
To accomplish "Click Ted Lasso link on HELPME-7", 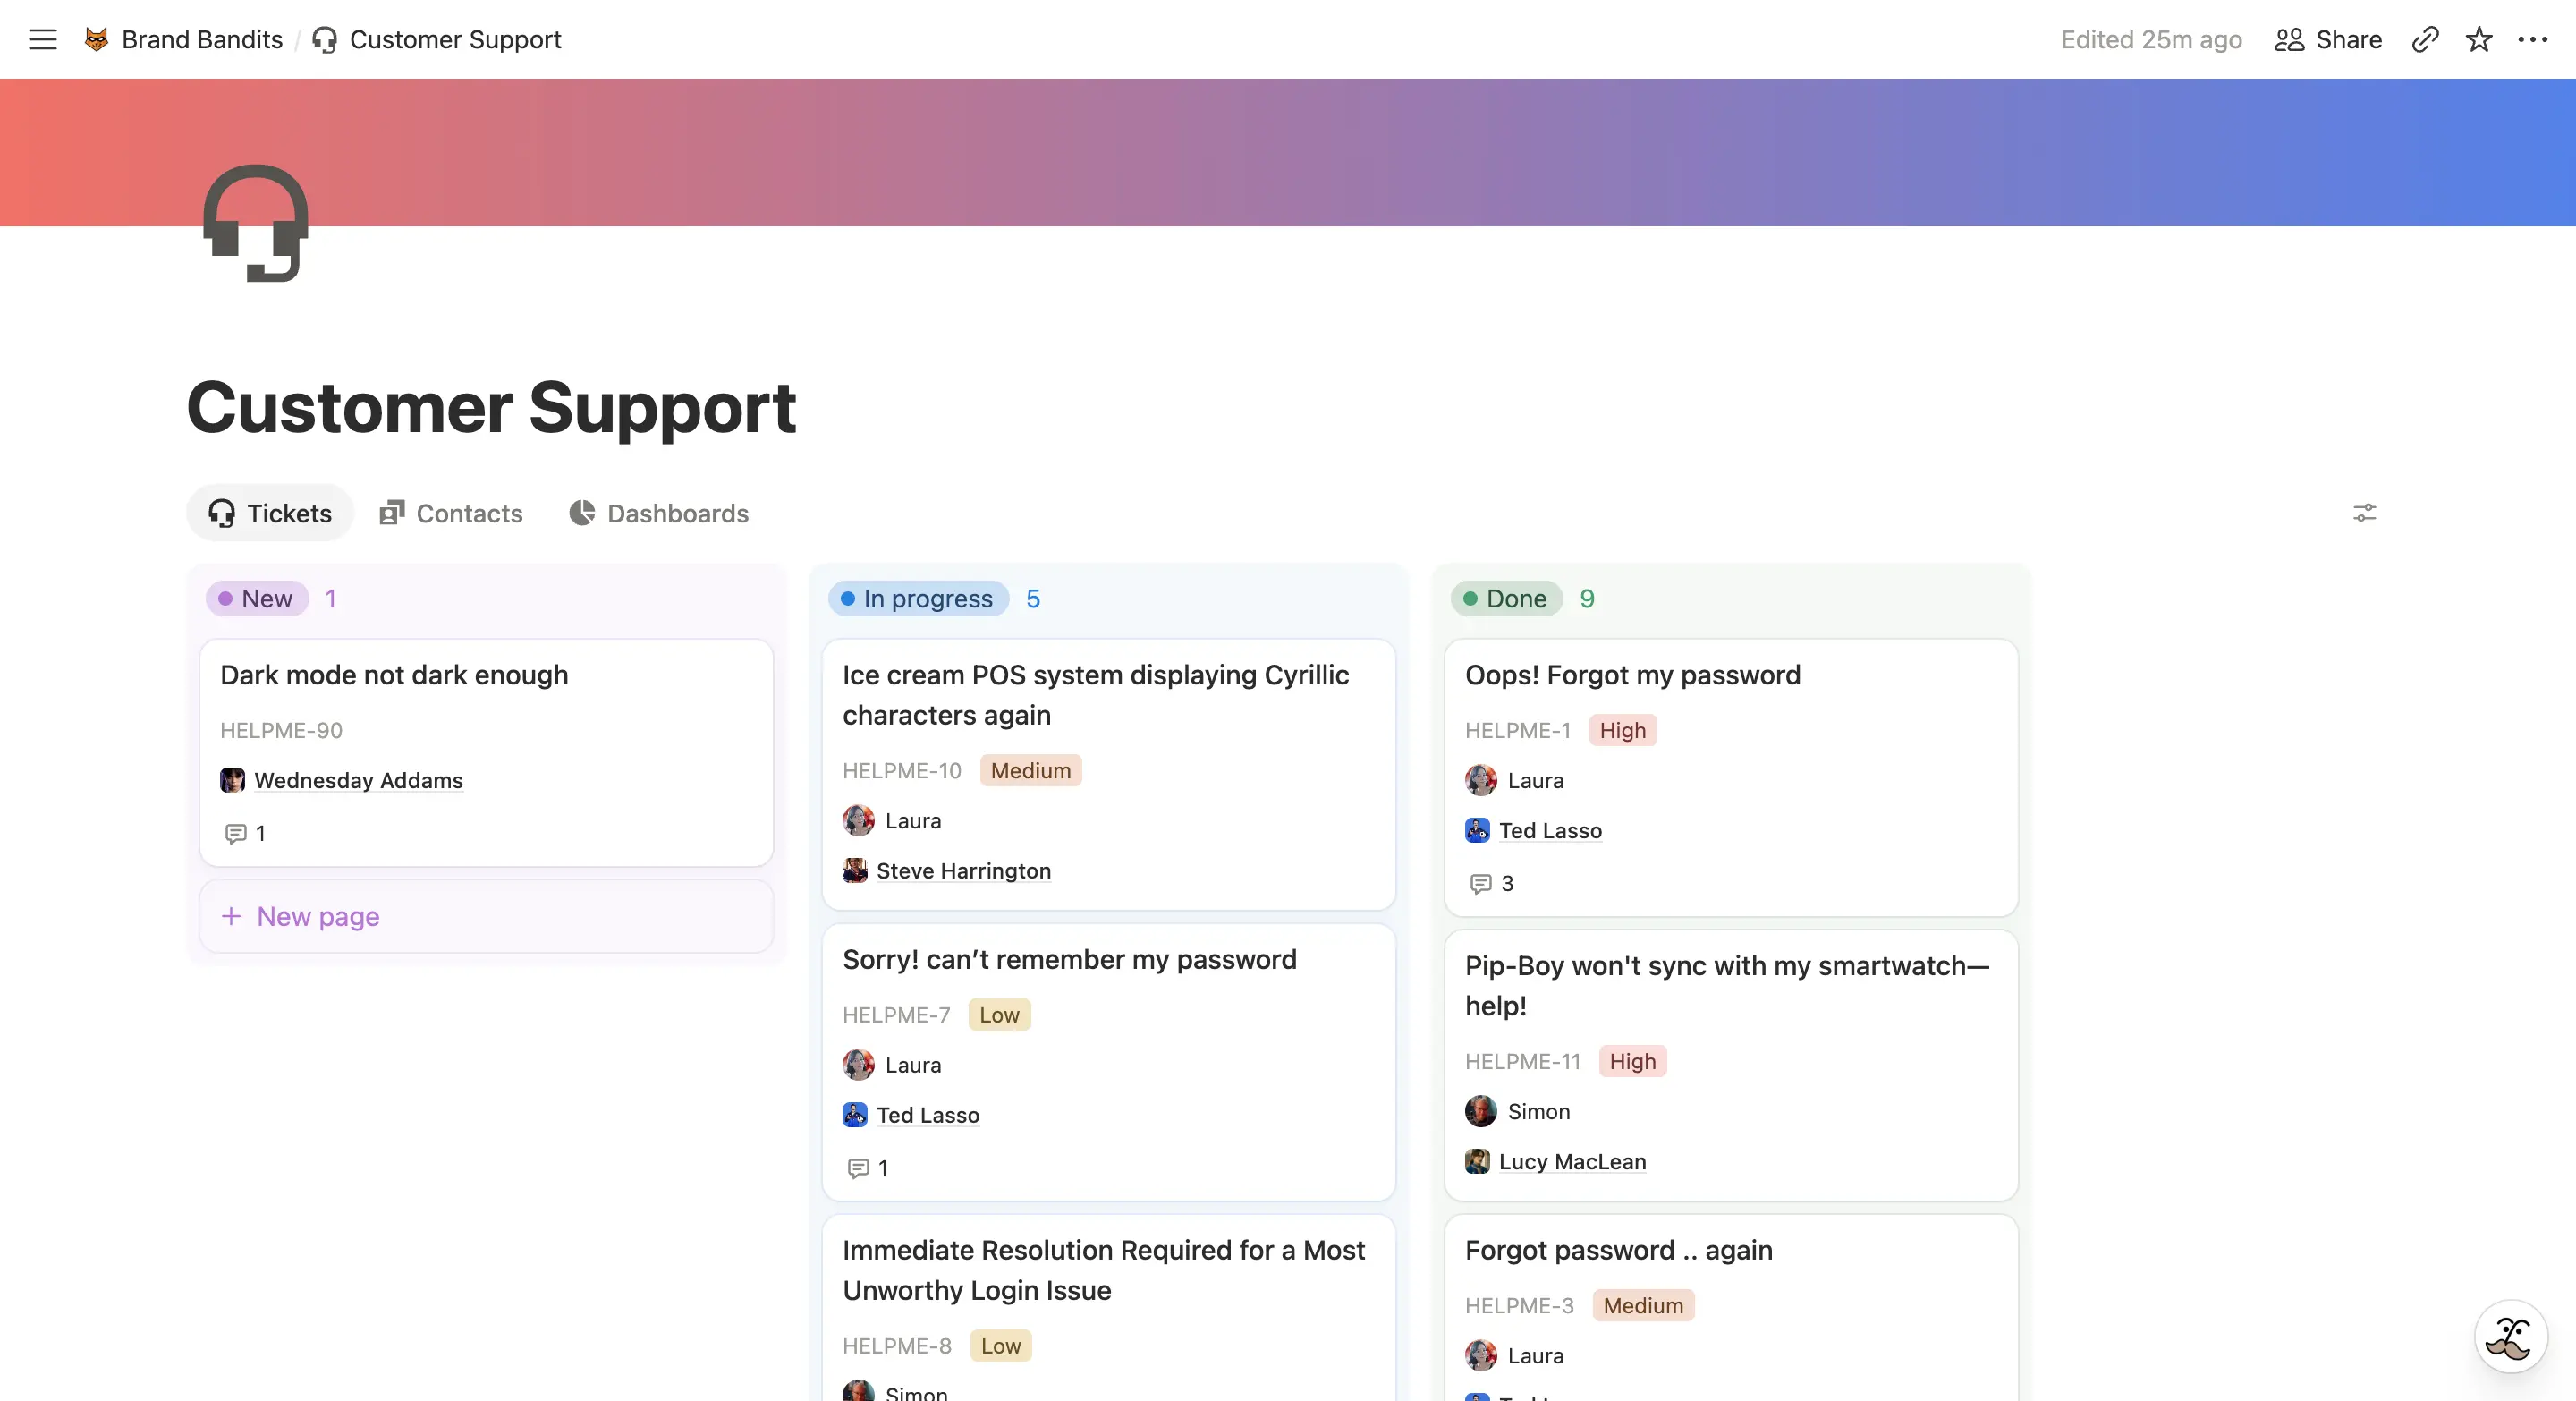I will coord(928,1114).
